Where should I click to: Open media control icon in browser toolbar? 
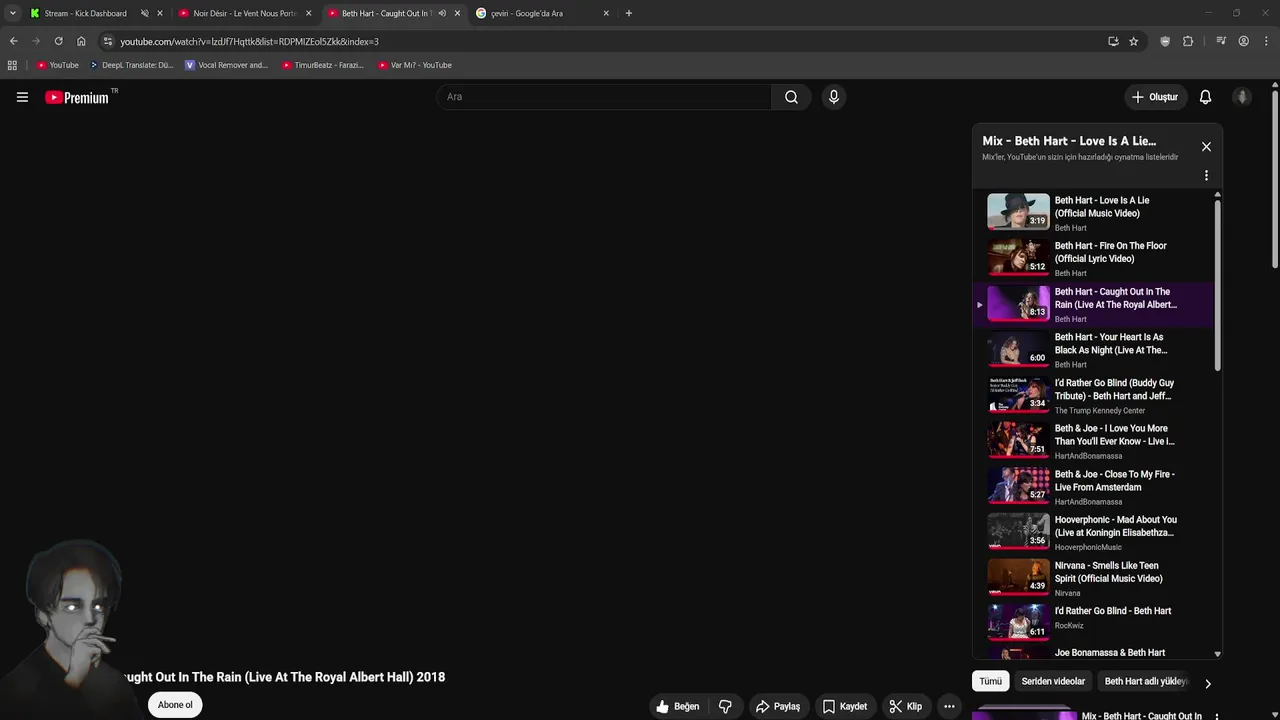(x=1221, y=41)
